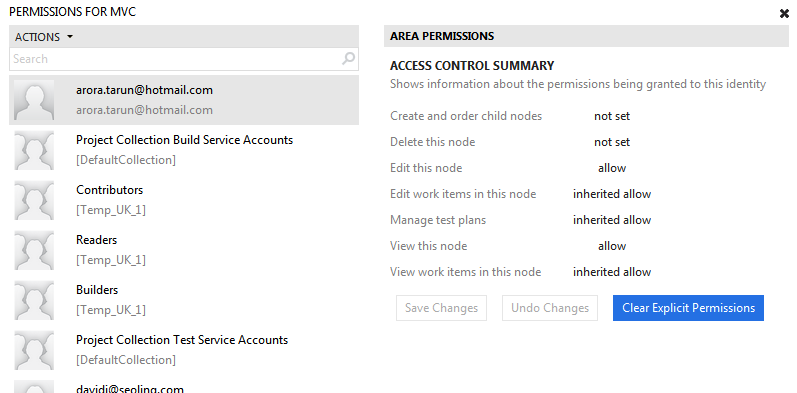Change 'Edit work items in this node' value
This screenshot has height=393, width=797.
612,194
